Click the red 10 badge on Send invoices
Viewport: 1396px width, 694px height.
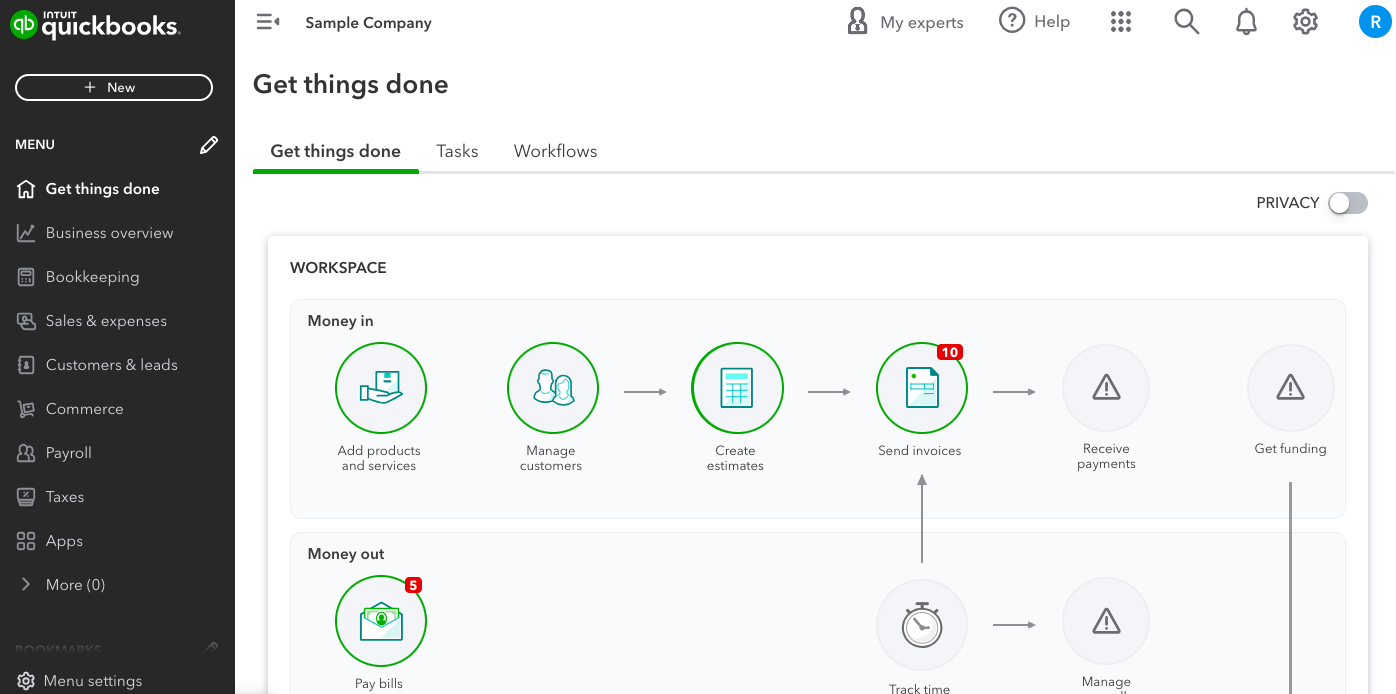(x=950, y=352)
